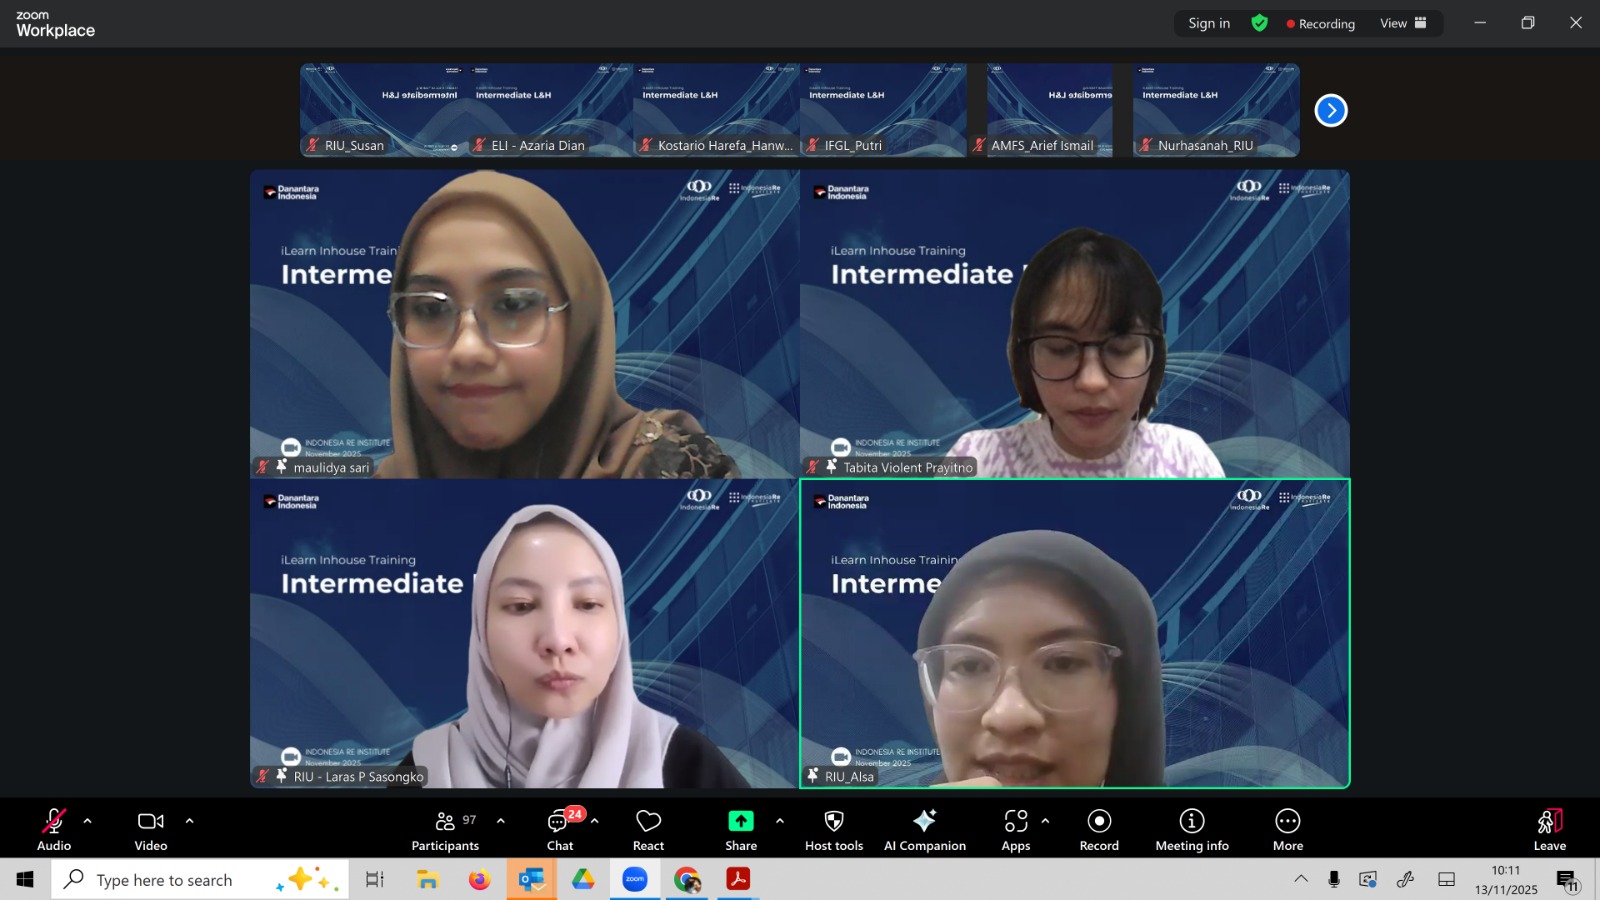Open the Apps menu
The height and width of the screenshot is (900, 1600).
1015,830
